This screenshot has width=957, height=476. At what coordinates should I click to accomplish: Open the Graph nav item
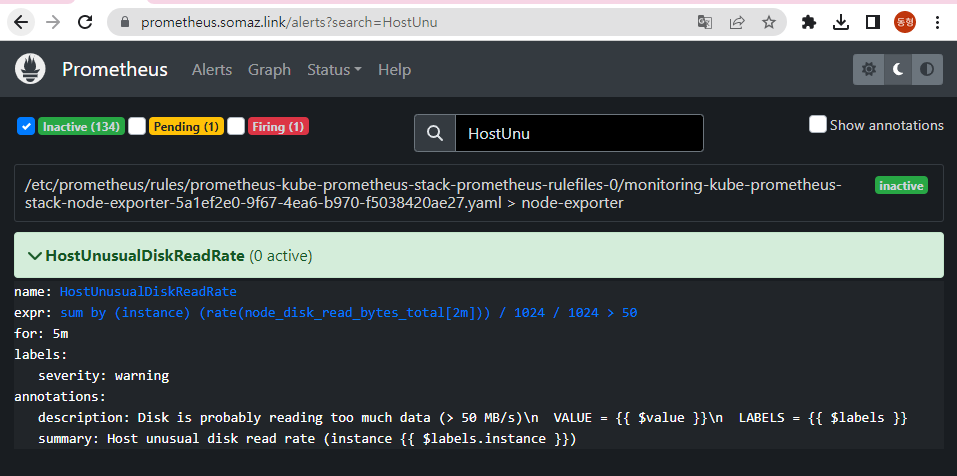269,70
